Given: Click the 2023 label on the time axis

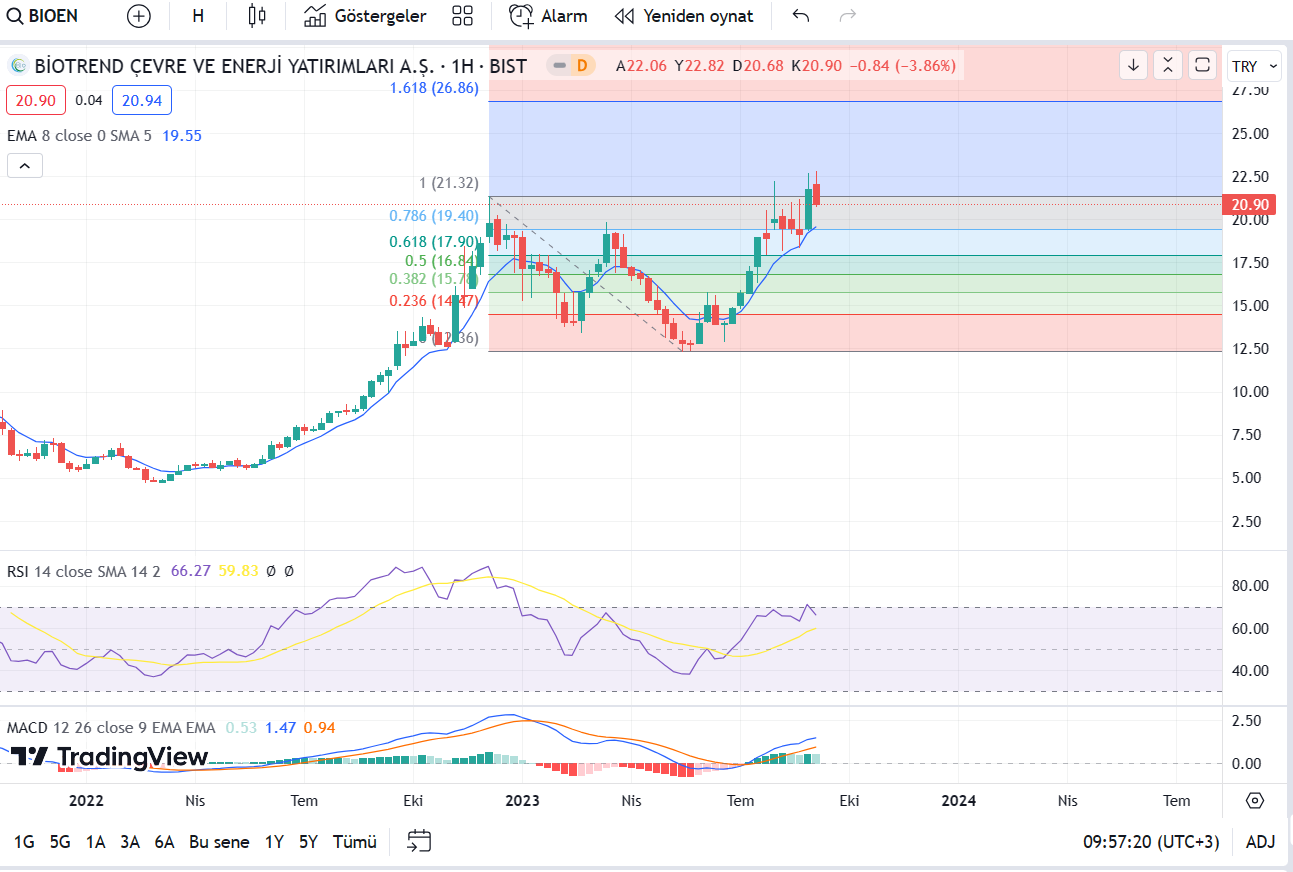Looking at the screenshot, I should [x=522, y=800].
